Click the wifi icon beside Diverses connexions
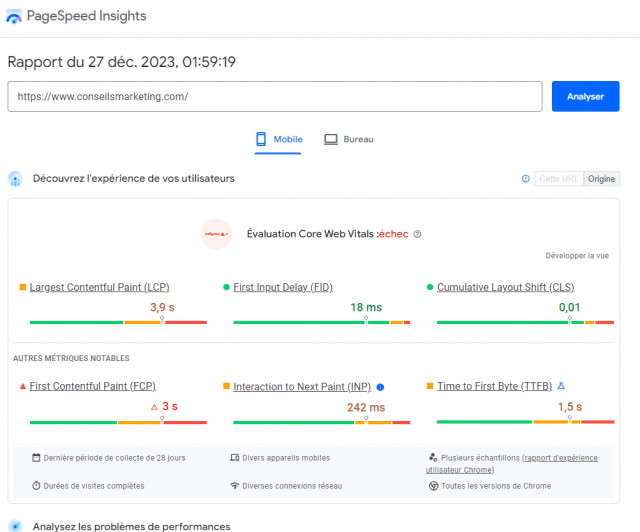 pos(235,485)
